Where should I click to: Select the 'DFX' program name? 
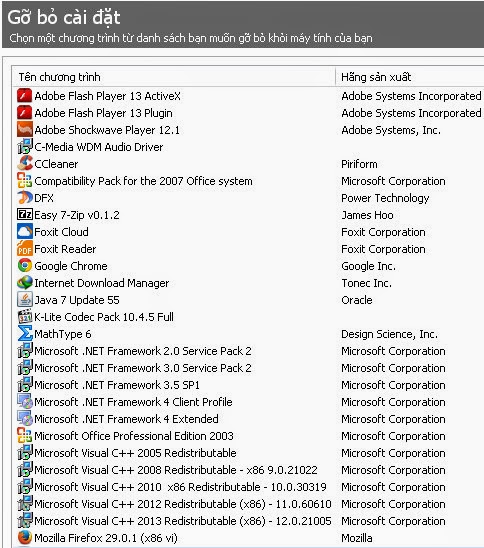[44, 198]
